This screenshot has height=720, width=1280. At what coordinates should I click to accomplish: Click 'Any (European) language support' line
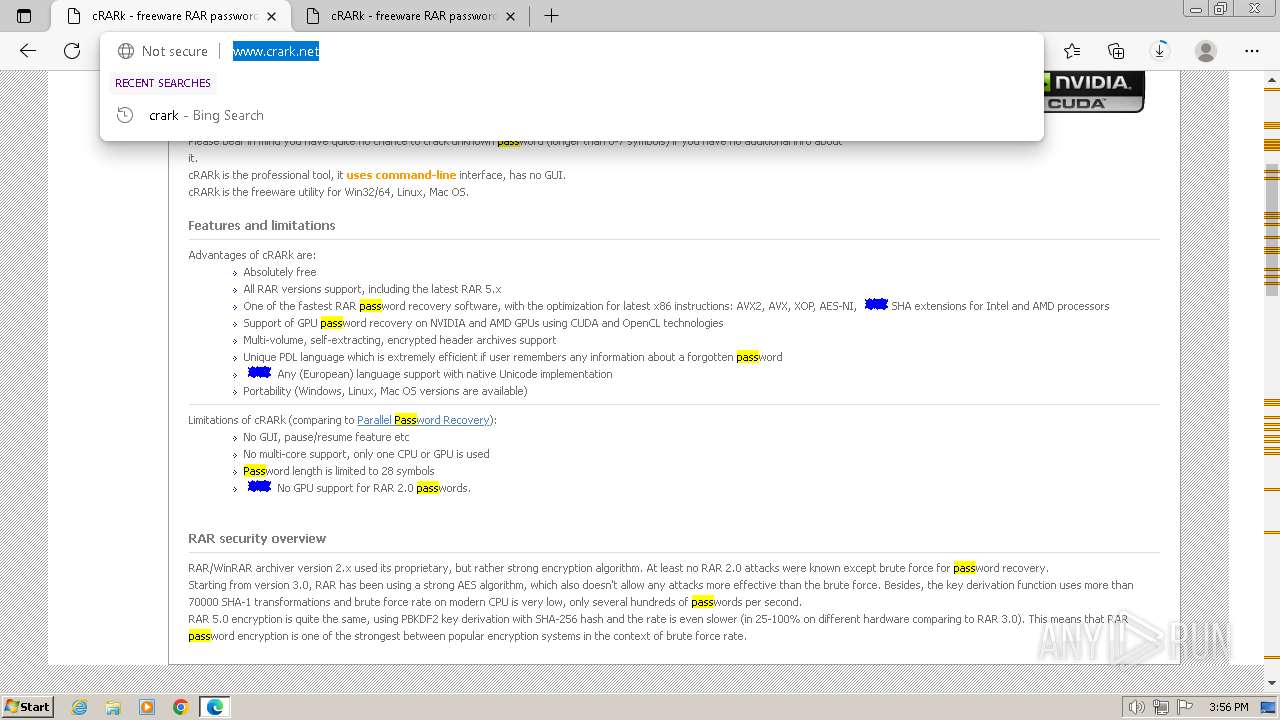coord(444,374)
